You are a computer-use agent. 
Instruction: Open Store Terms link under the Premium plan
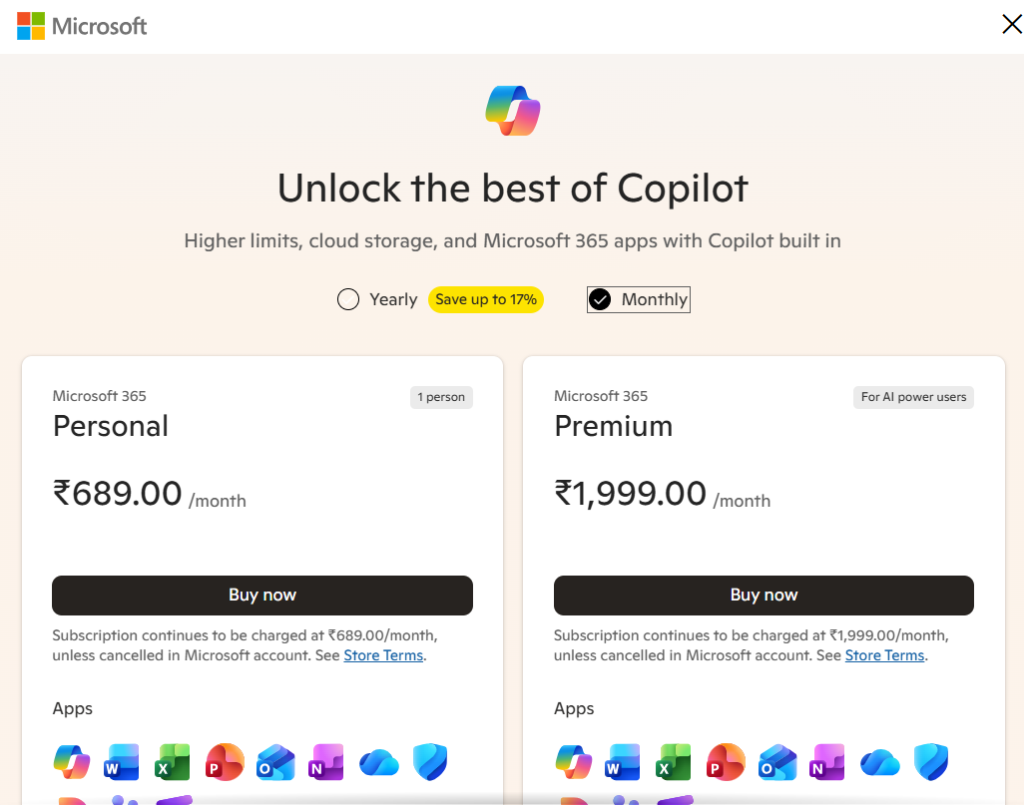pos(885,656)
